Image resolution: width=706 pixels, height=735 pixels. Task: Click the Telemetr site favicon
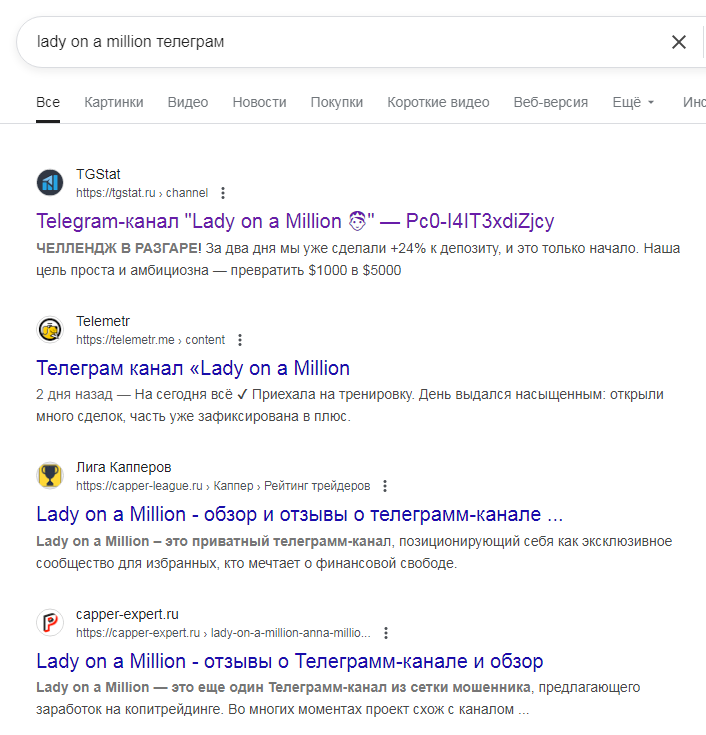click(50, 329)
